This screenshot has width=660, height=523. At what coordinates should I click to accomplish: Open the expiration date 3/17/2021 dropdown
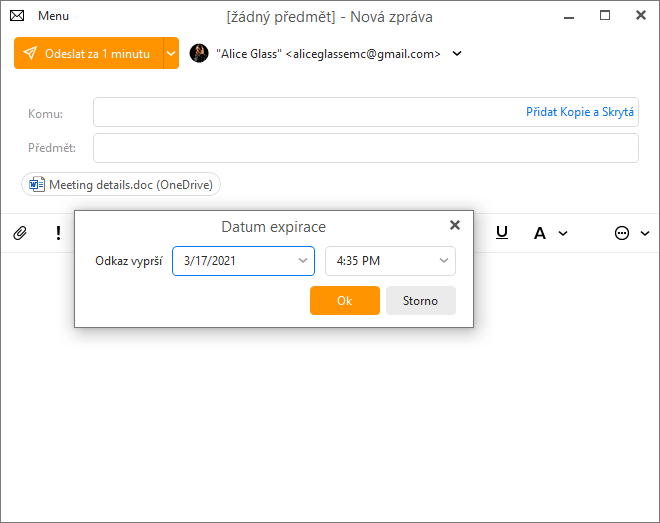click(x=243, y=261)
